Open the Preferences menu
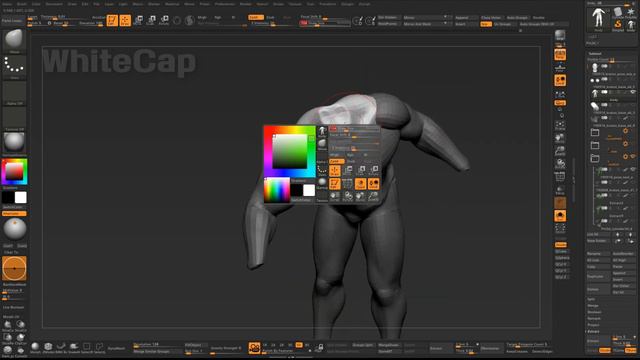Image resolution: width=640 pixels, height=360 pixels. pyautogui.click(x=225, y=4)
